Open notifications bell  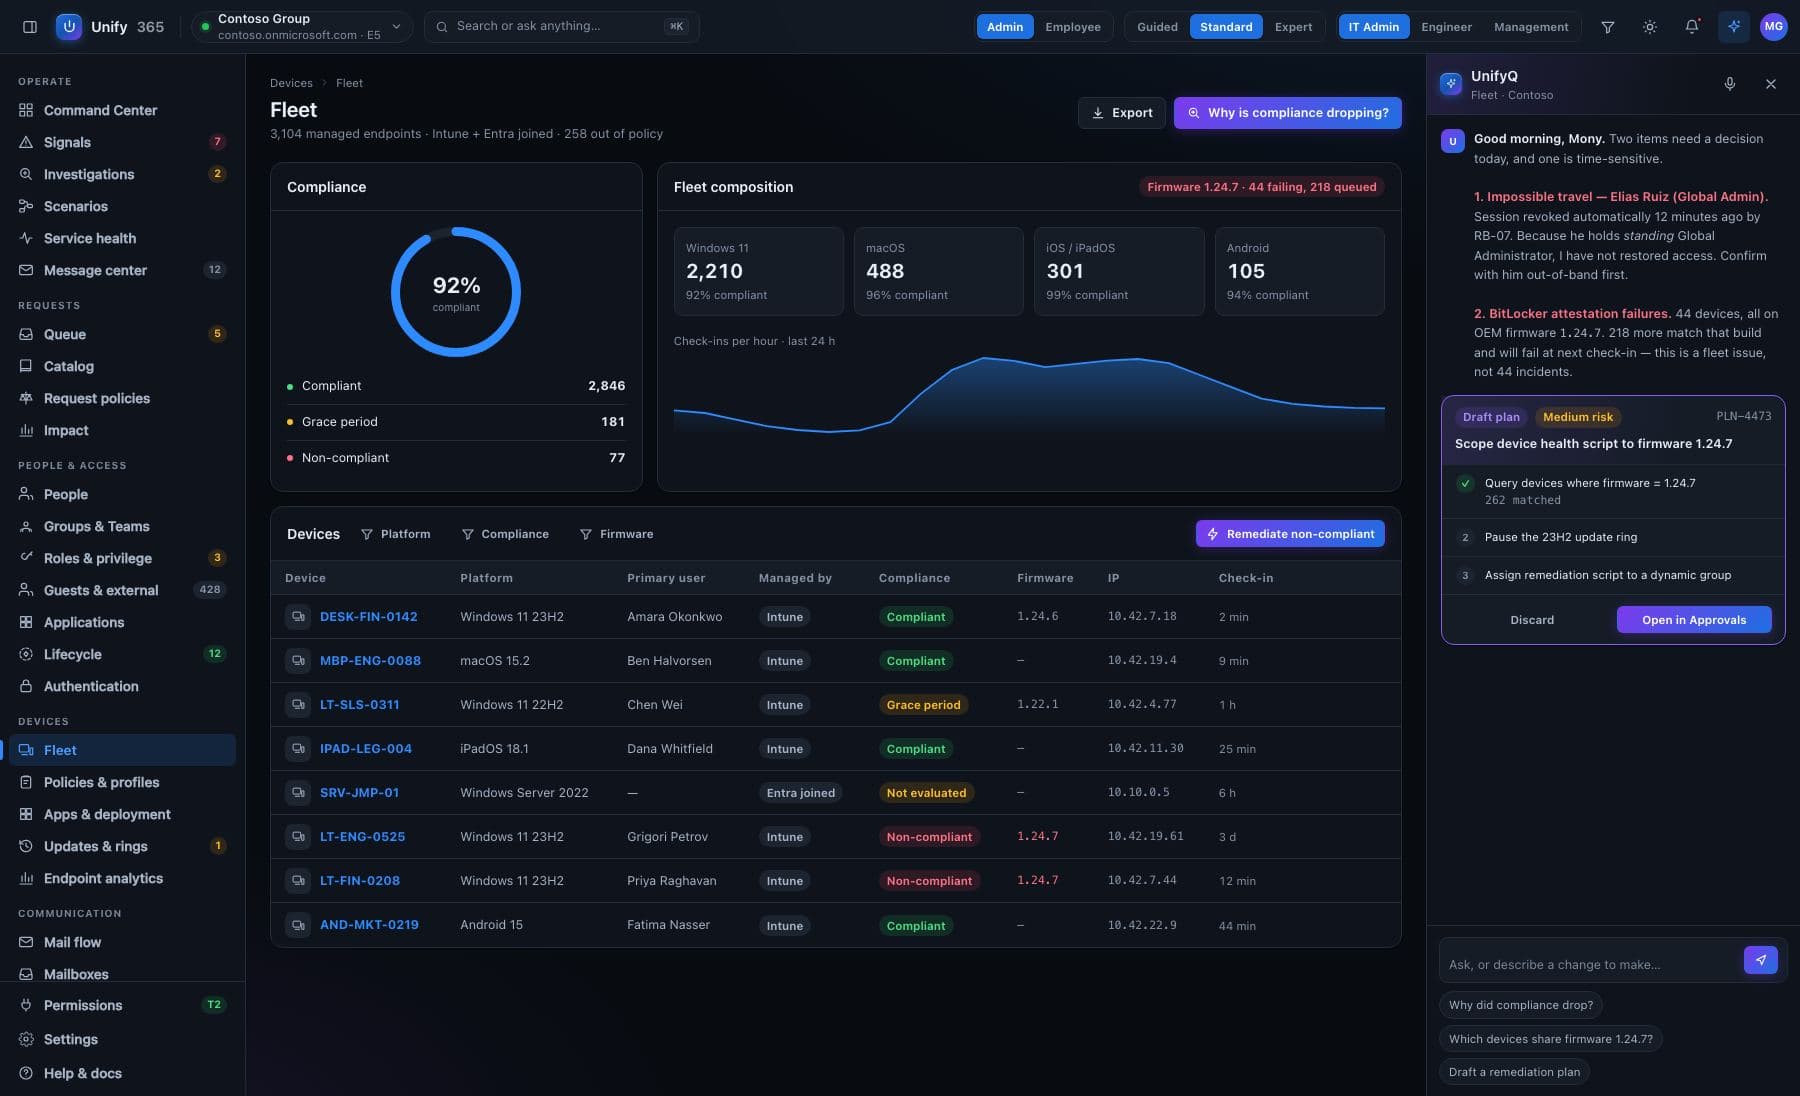1692,27
